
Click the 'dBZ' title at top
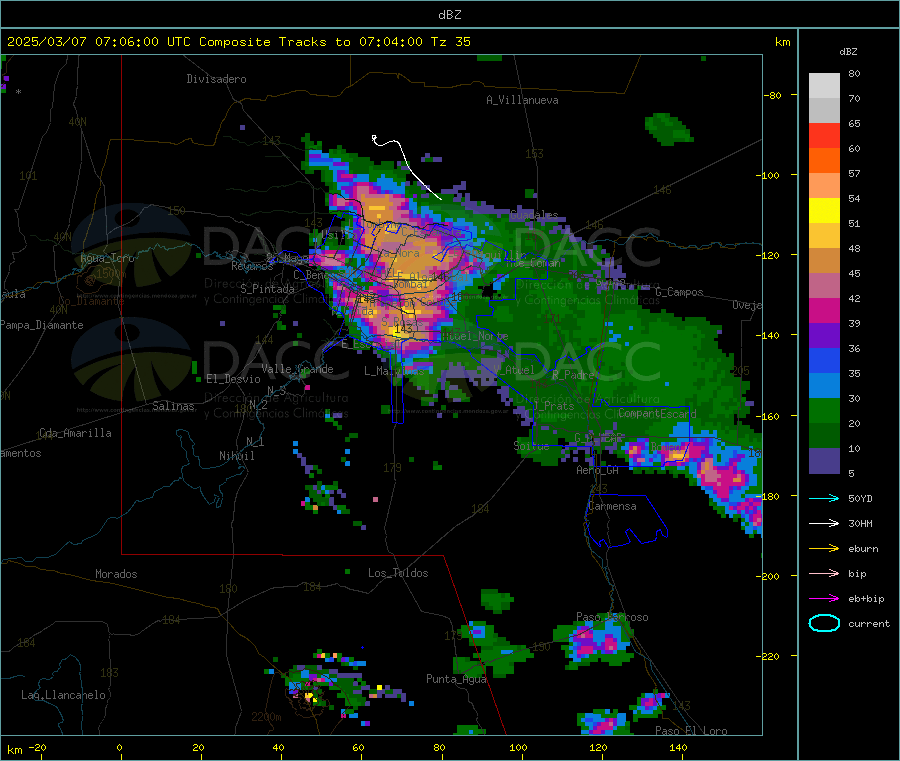(x=449, y=15)
